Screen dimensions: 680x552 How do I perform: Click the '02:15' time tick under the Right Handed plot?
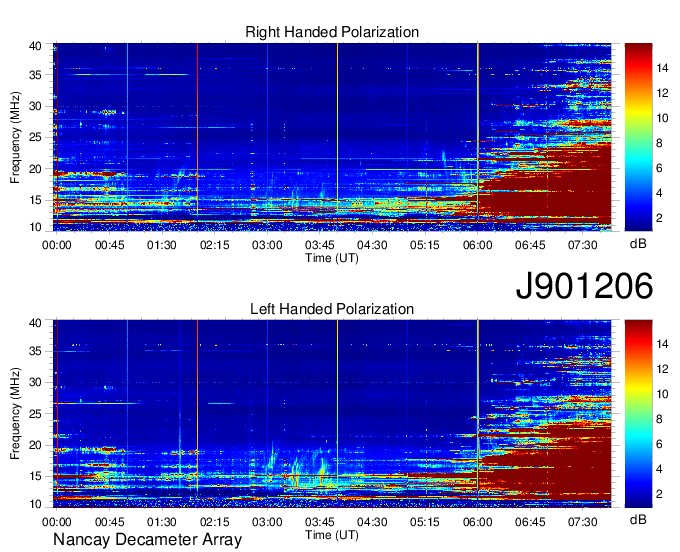click(x=215, y=245)
